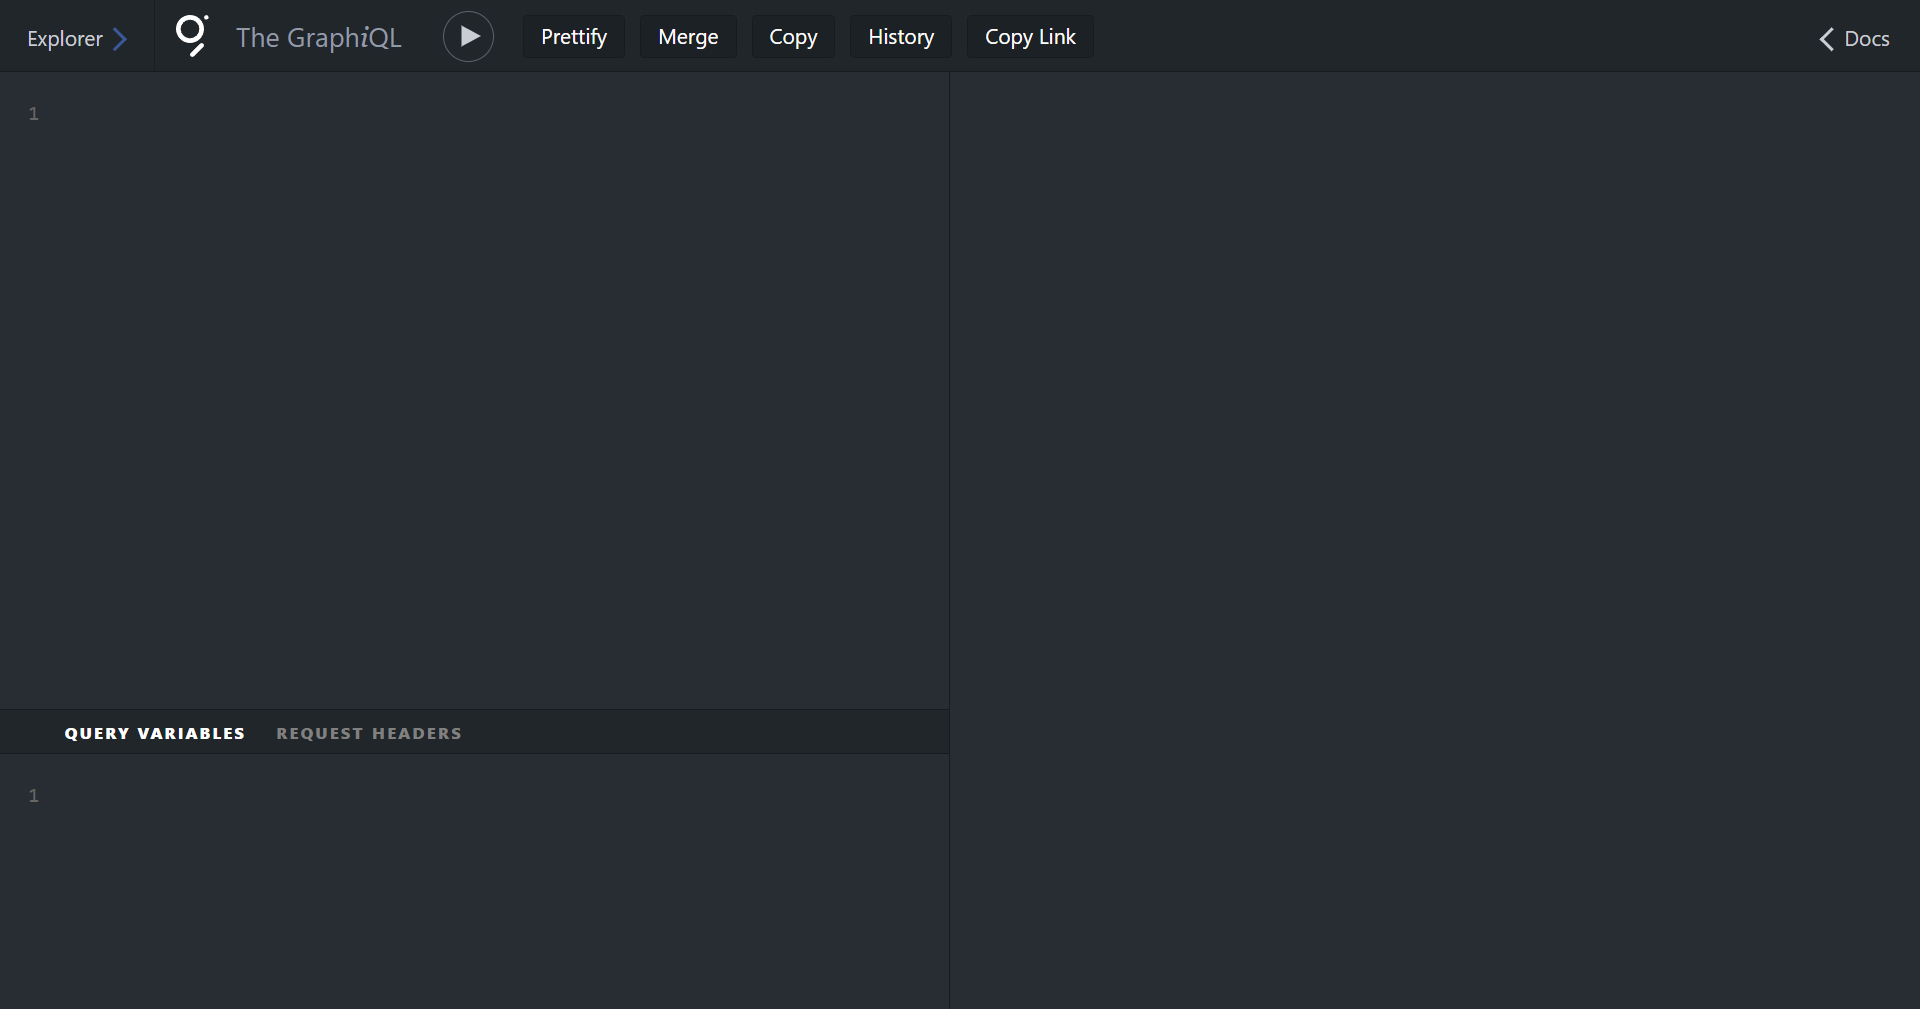Viewport: 1920px width, 1009px height.
Task: Open the query History panel
Action: 900,37
